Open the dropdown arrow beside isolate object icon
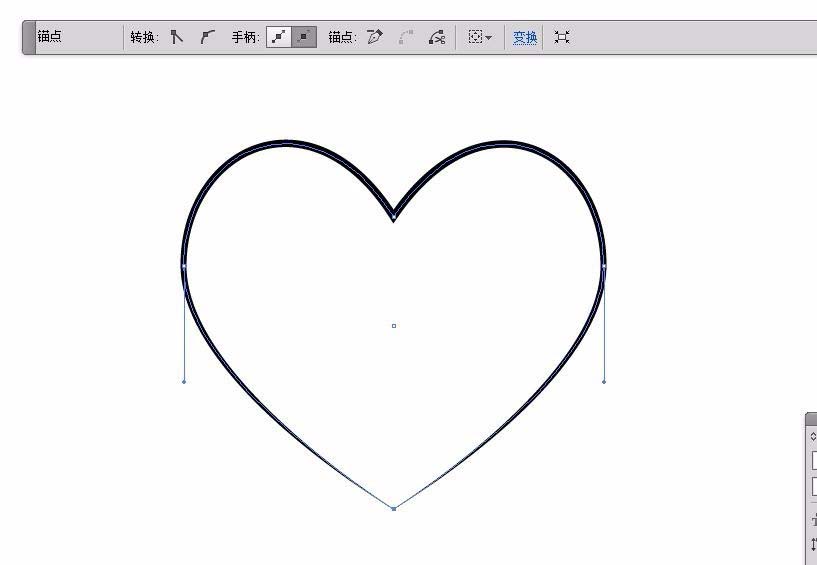Viewport: 817px width, 565px height. pyautogui.click(x=488, y=38)
